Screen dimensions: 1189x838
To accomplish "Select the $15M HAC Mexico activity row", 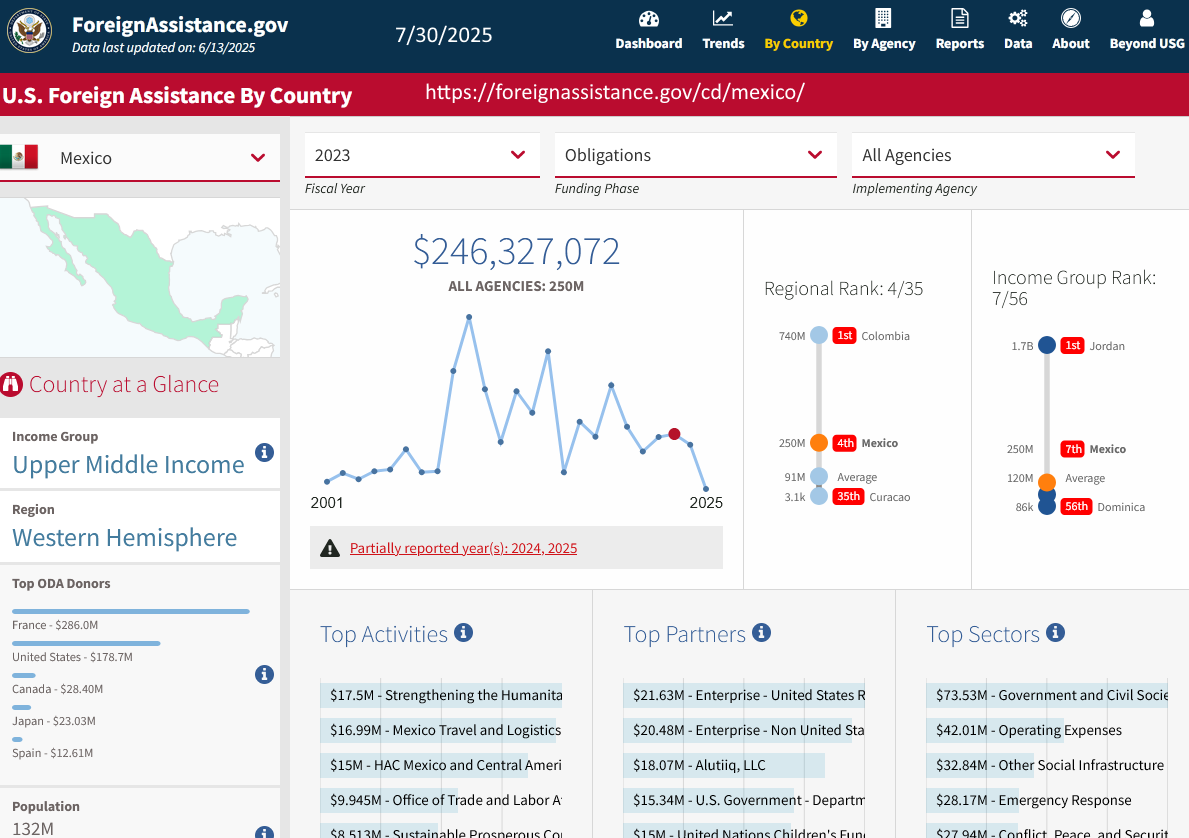I will [441, 764].
